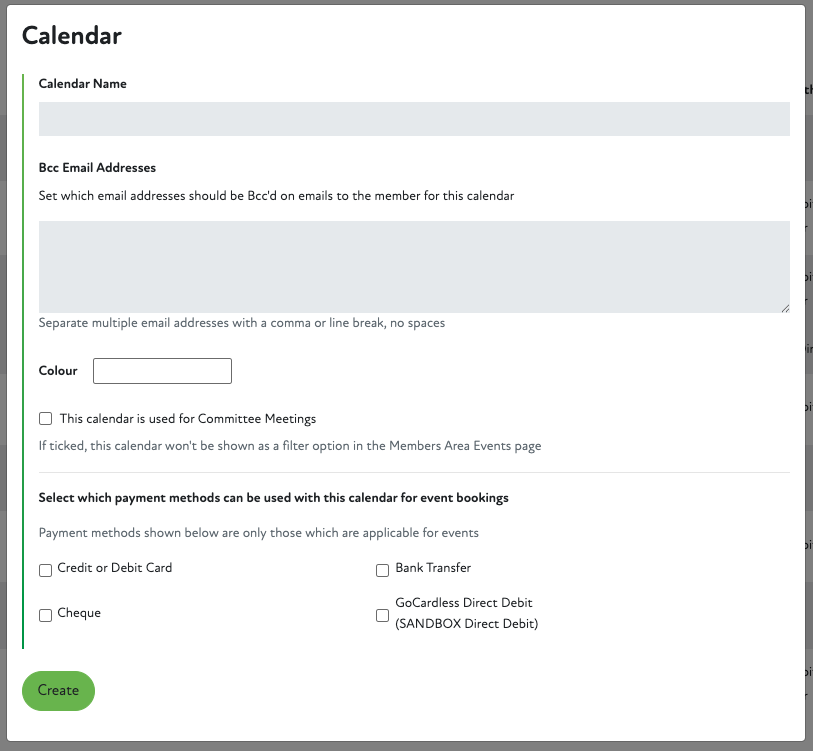Click the '(SANDBOX Direct Debit)' label text
Screen dimensions: 813x751
[467, 624]
